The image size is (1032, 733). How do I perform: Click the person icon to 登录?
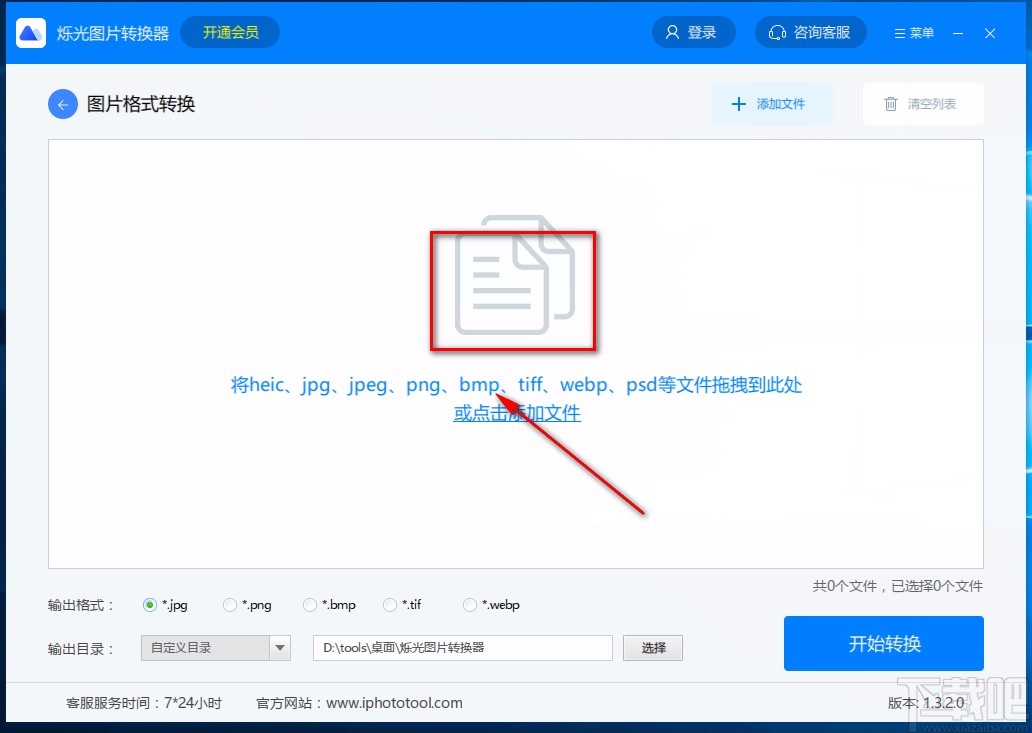(671, 32)
